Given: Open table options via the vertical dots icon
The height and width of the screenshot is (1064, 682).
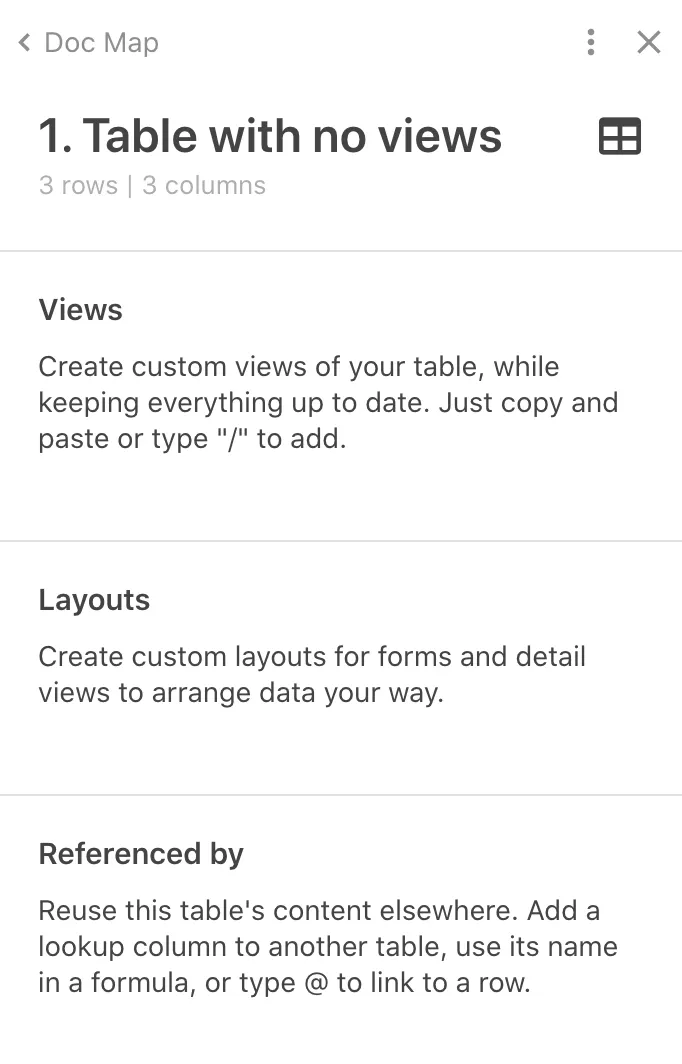Looking at the screenshot, I should point(591,43).
